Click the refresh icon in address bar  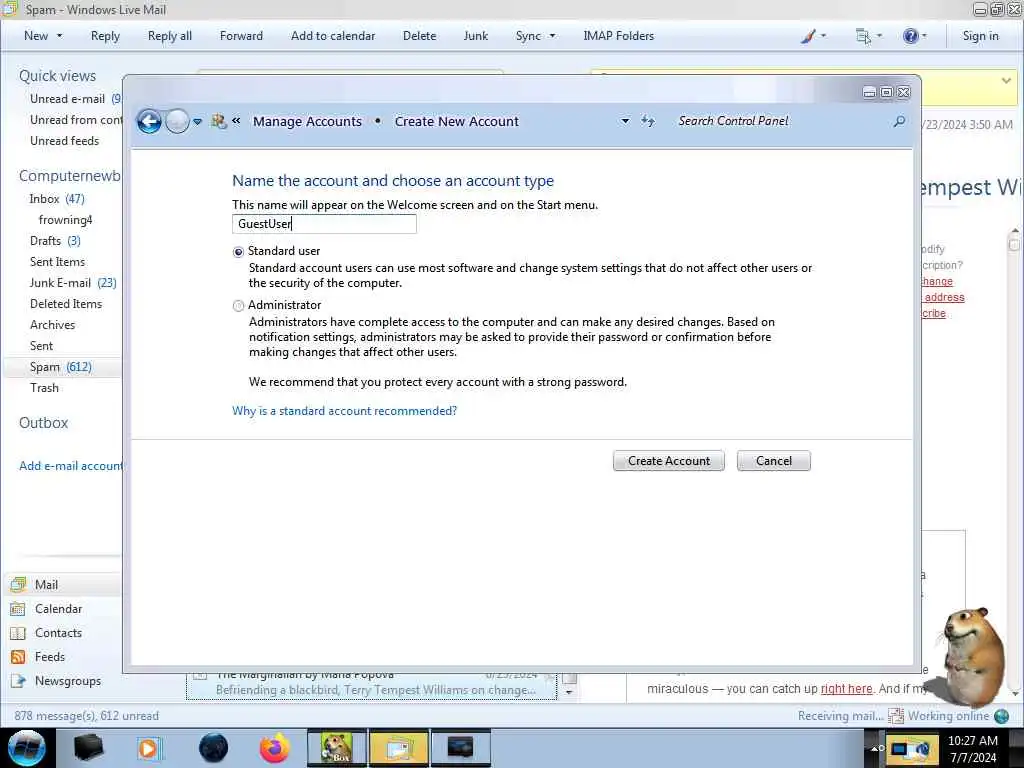click(648, 121)
